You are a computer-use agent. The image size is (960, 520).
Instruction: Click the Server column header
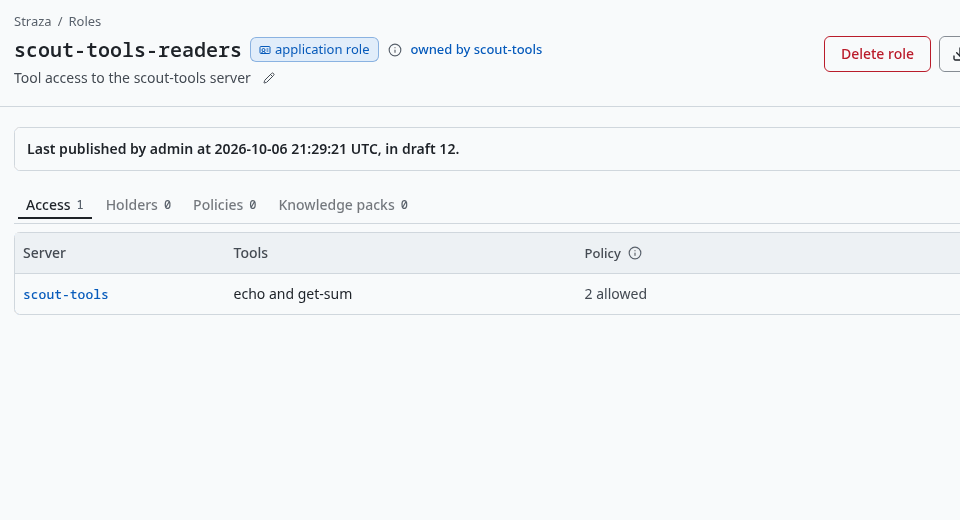pyautogui.click(x=44, y=253)
